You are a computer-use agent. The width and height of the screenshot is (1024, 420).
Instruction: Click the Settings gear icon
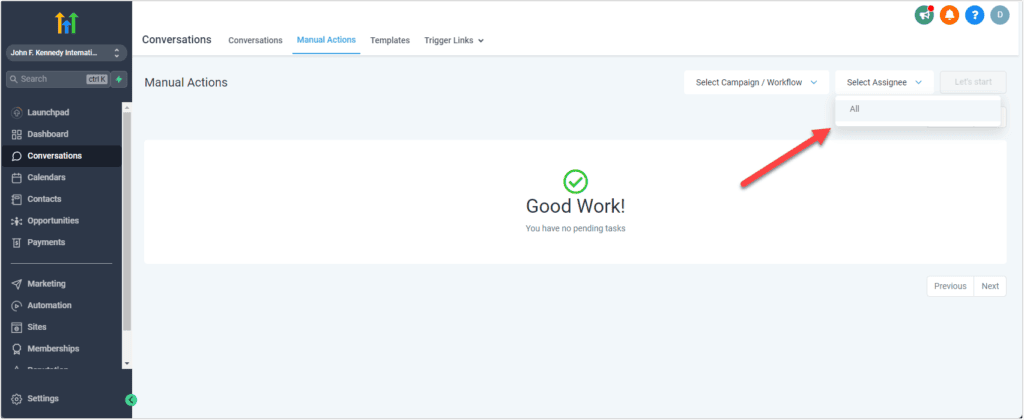click(x=17, y=398)
